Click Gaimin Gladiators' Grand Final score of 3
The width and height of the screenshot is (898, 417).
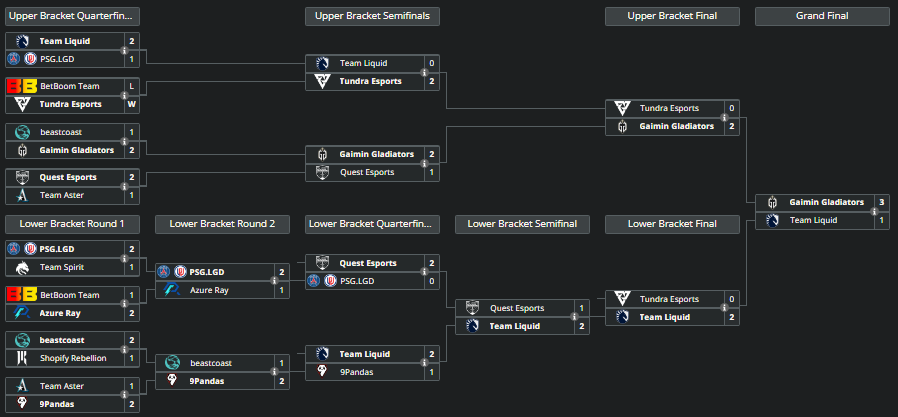(881, 202)
